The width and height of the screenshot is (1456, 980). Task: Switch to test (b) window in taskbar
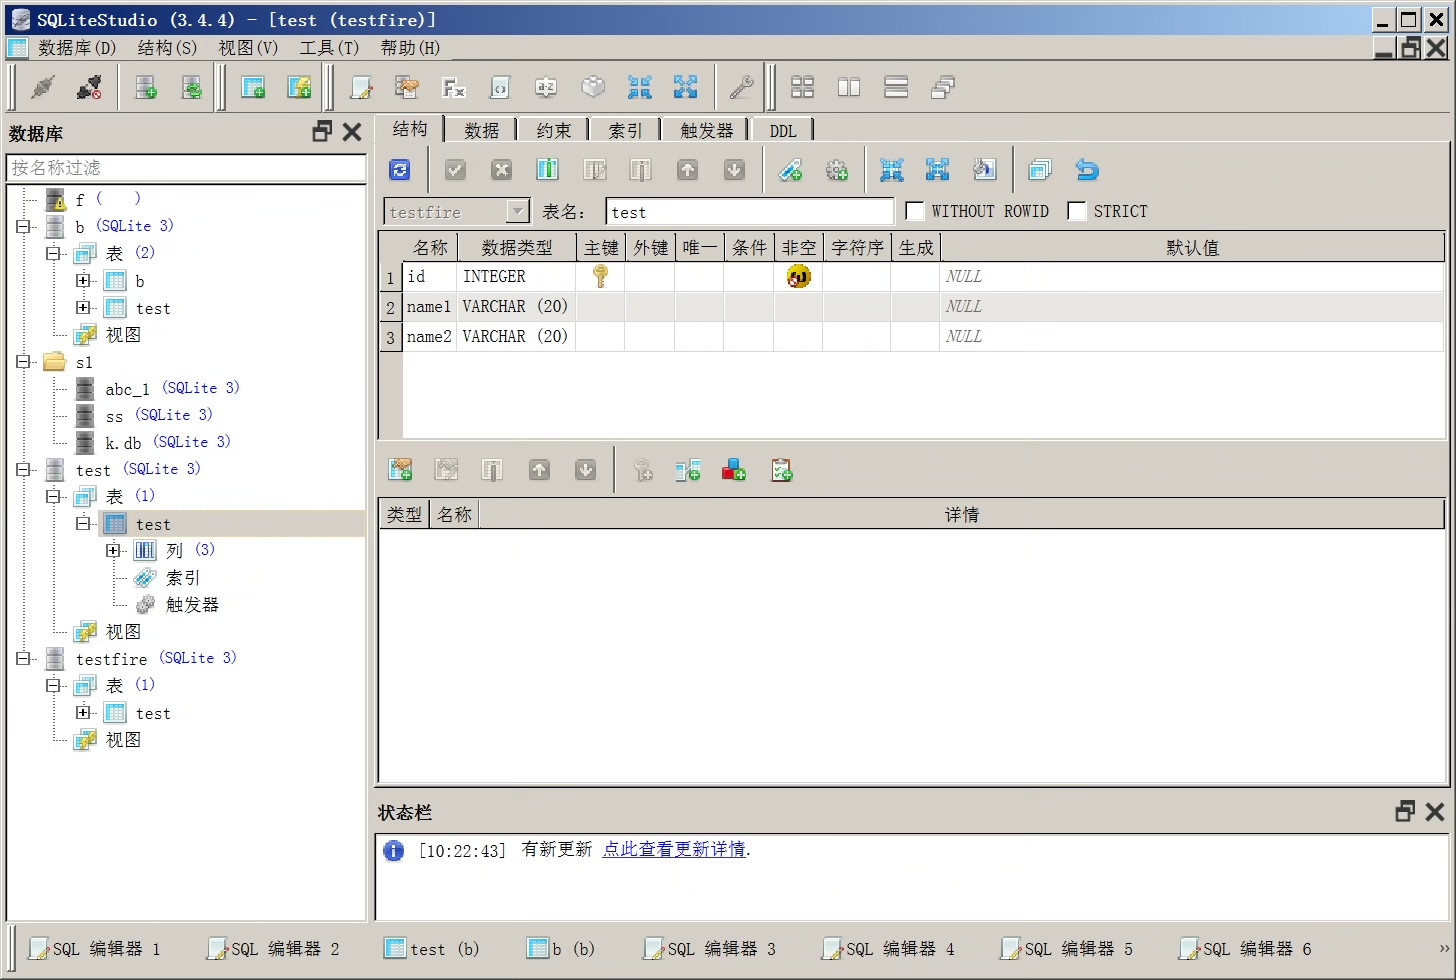(x=432, y=949)
